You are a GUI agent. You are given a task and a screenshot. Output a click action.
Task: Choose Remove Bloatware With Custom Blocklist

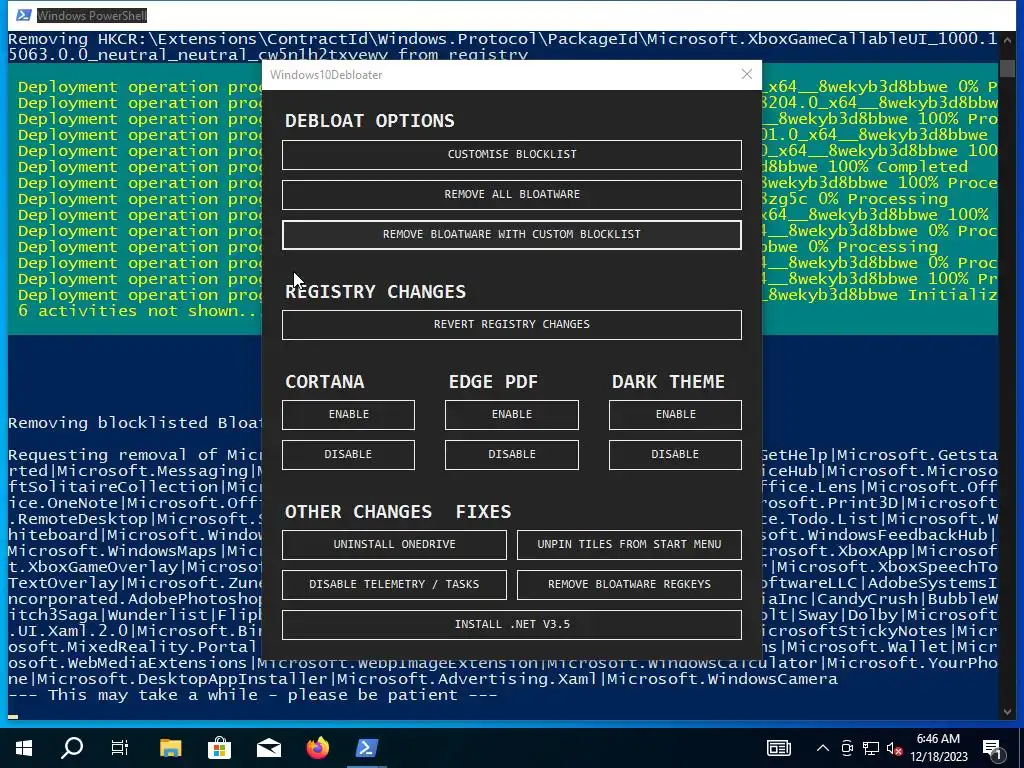click(511, 234)
